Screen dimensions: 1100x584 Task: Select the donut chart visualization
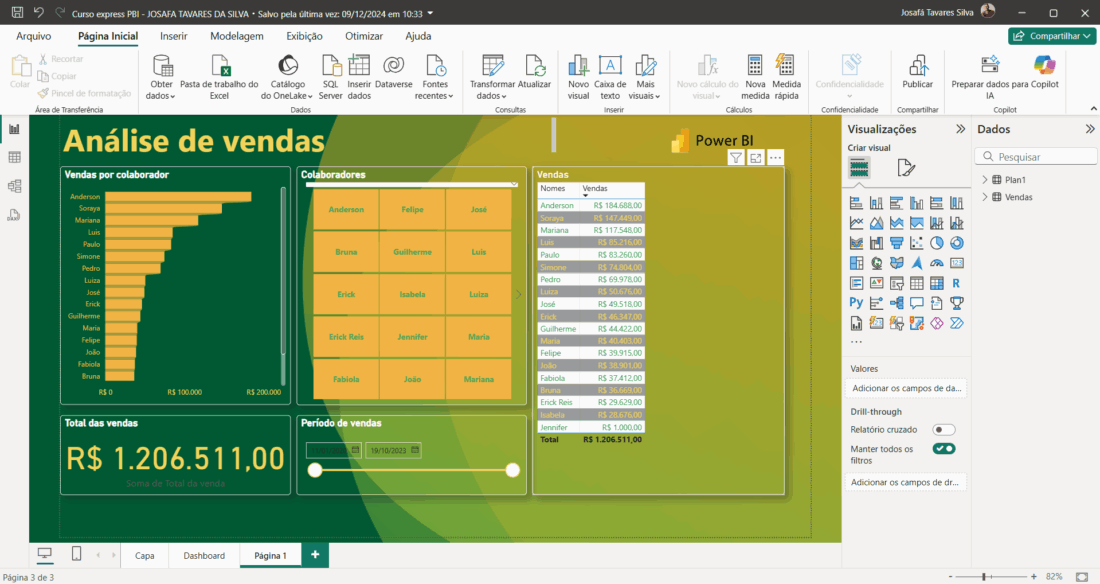coord(956,243)
